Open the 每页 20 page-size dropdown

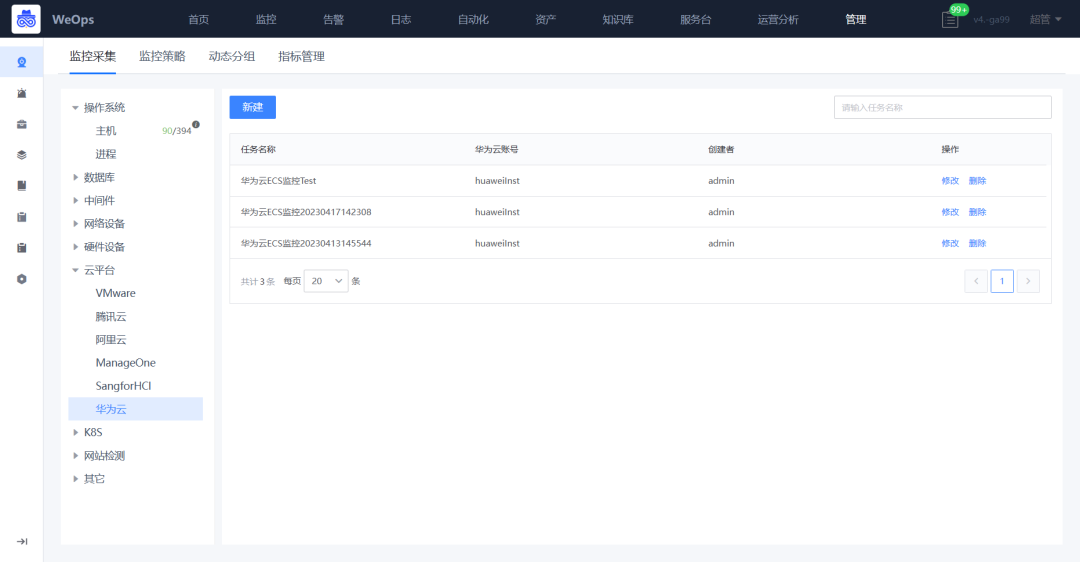pyautogui.click(x=326, y=281)
